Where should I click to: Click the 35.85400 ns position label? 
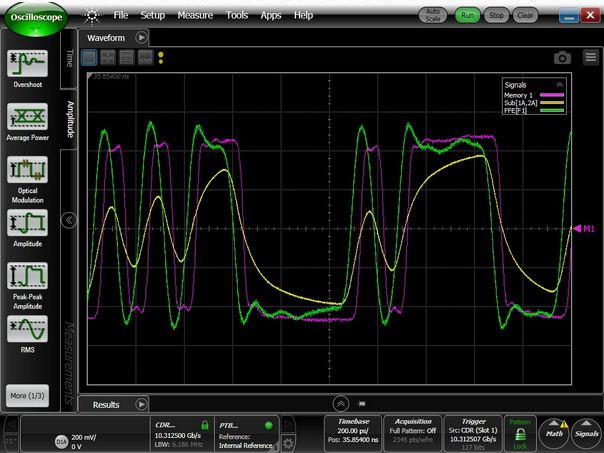pyautogui.click(x=111, y=77)
